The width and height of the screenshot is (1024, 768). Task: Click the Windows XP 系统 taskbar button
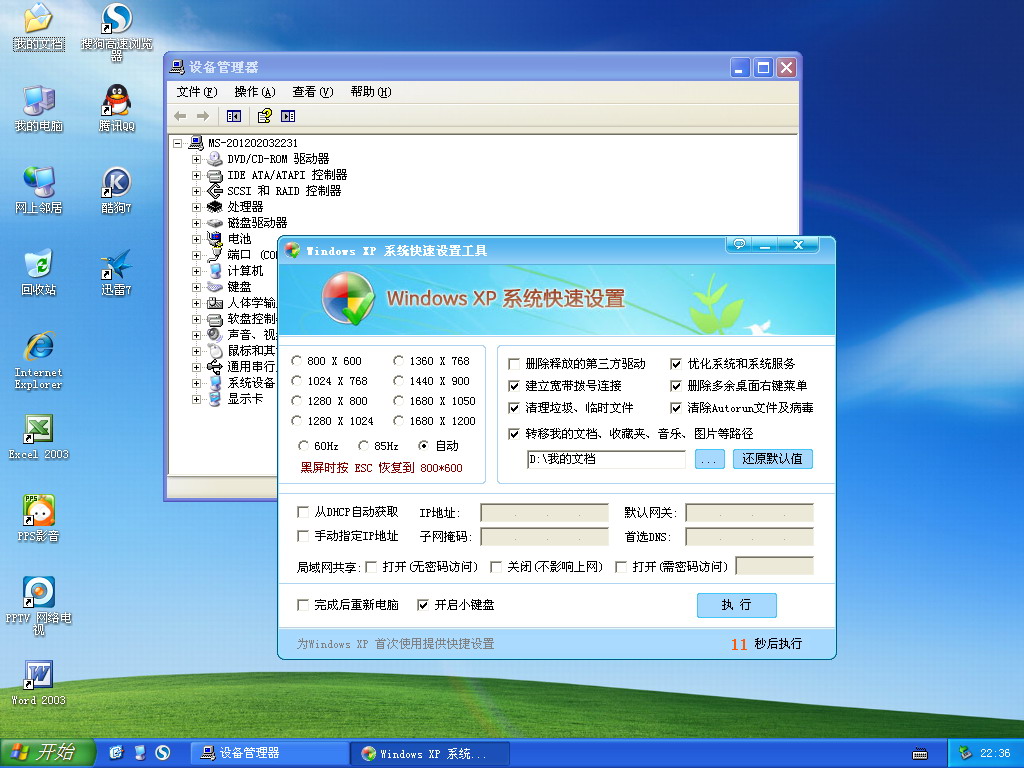pyautogui.click(x=431, y=753)
